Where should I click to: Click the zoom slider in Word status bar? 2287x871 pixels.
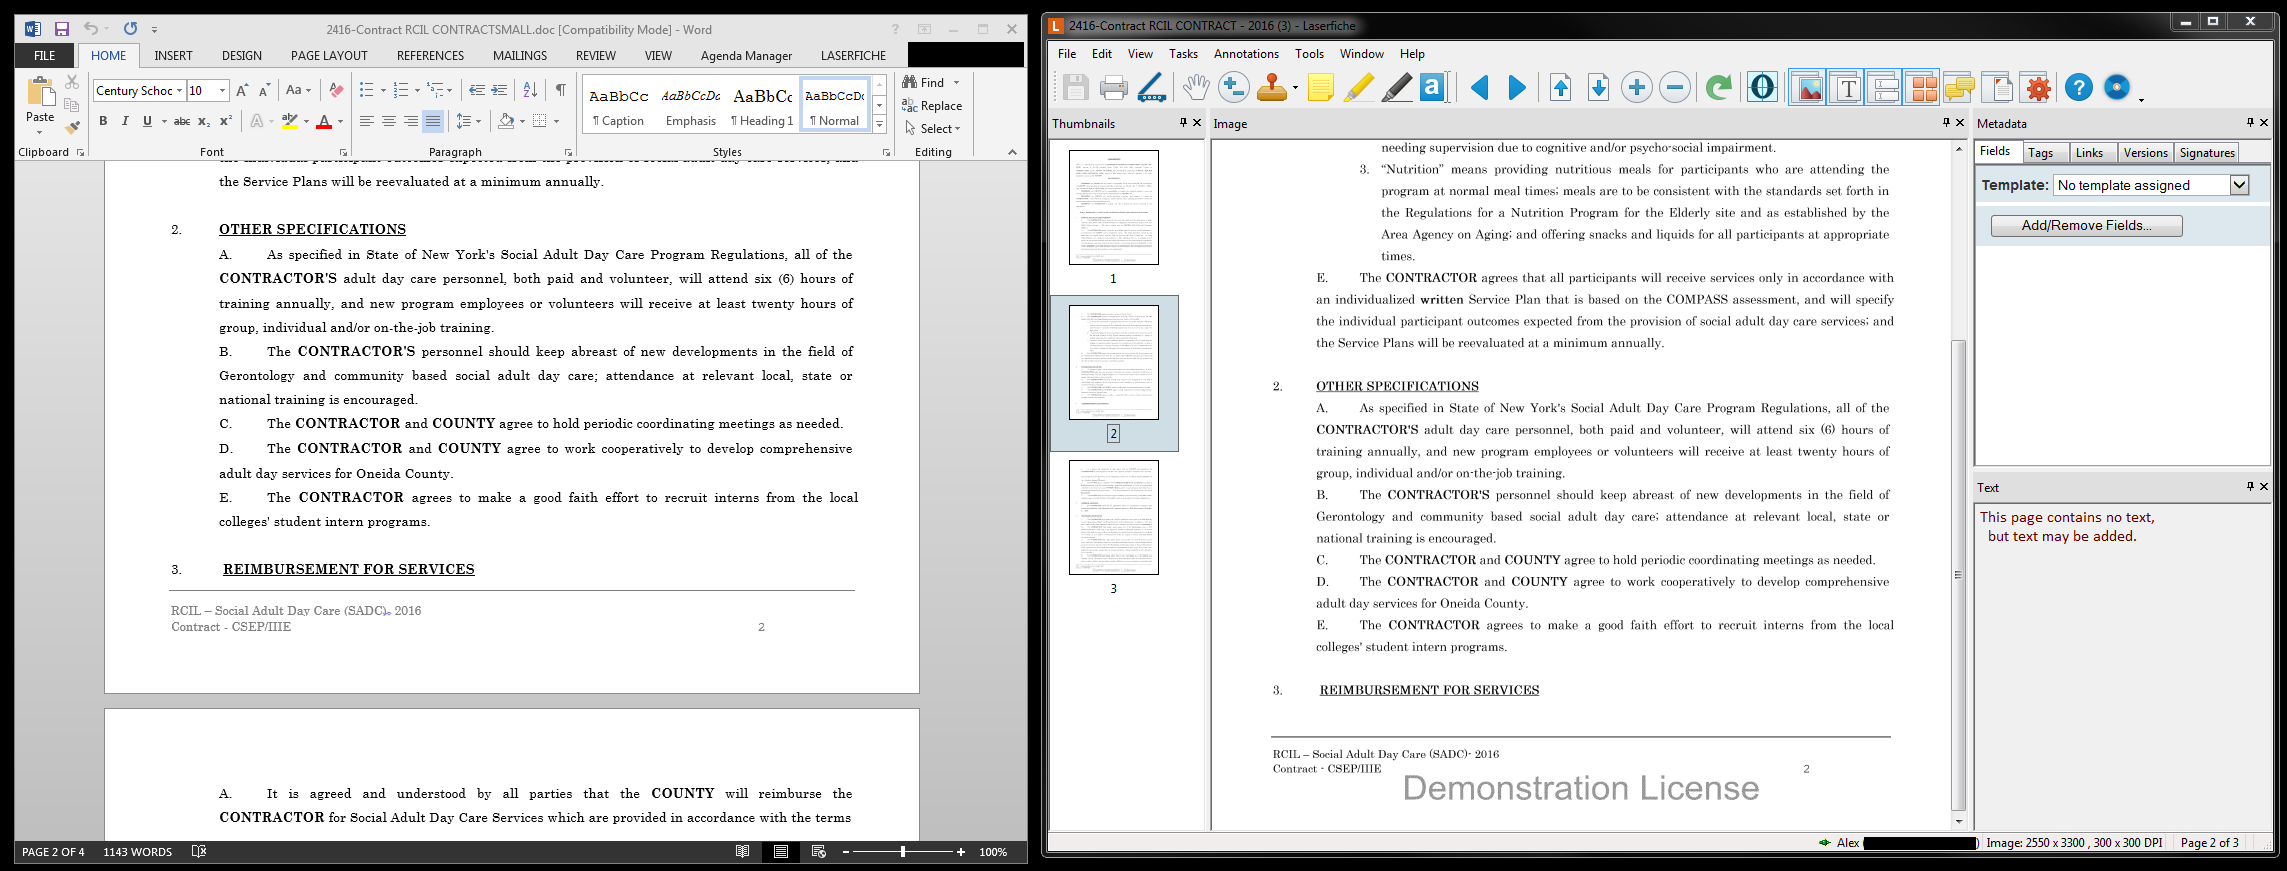point(903,852)
